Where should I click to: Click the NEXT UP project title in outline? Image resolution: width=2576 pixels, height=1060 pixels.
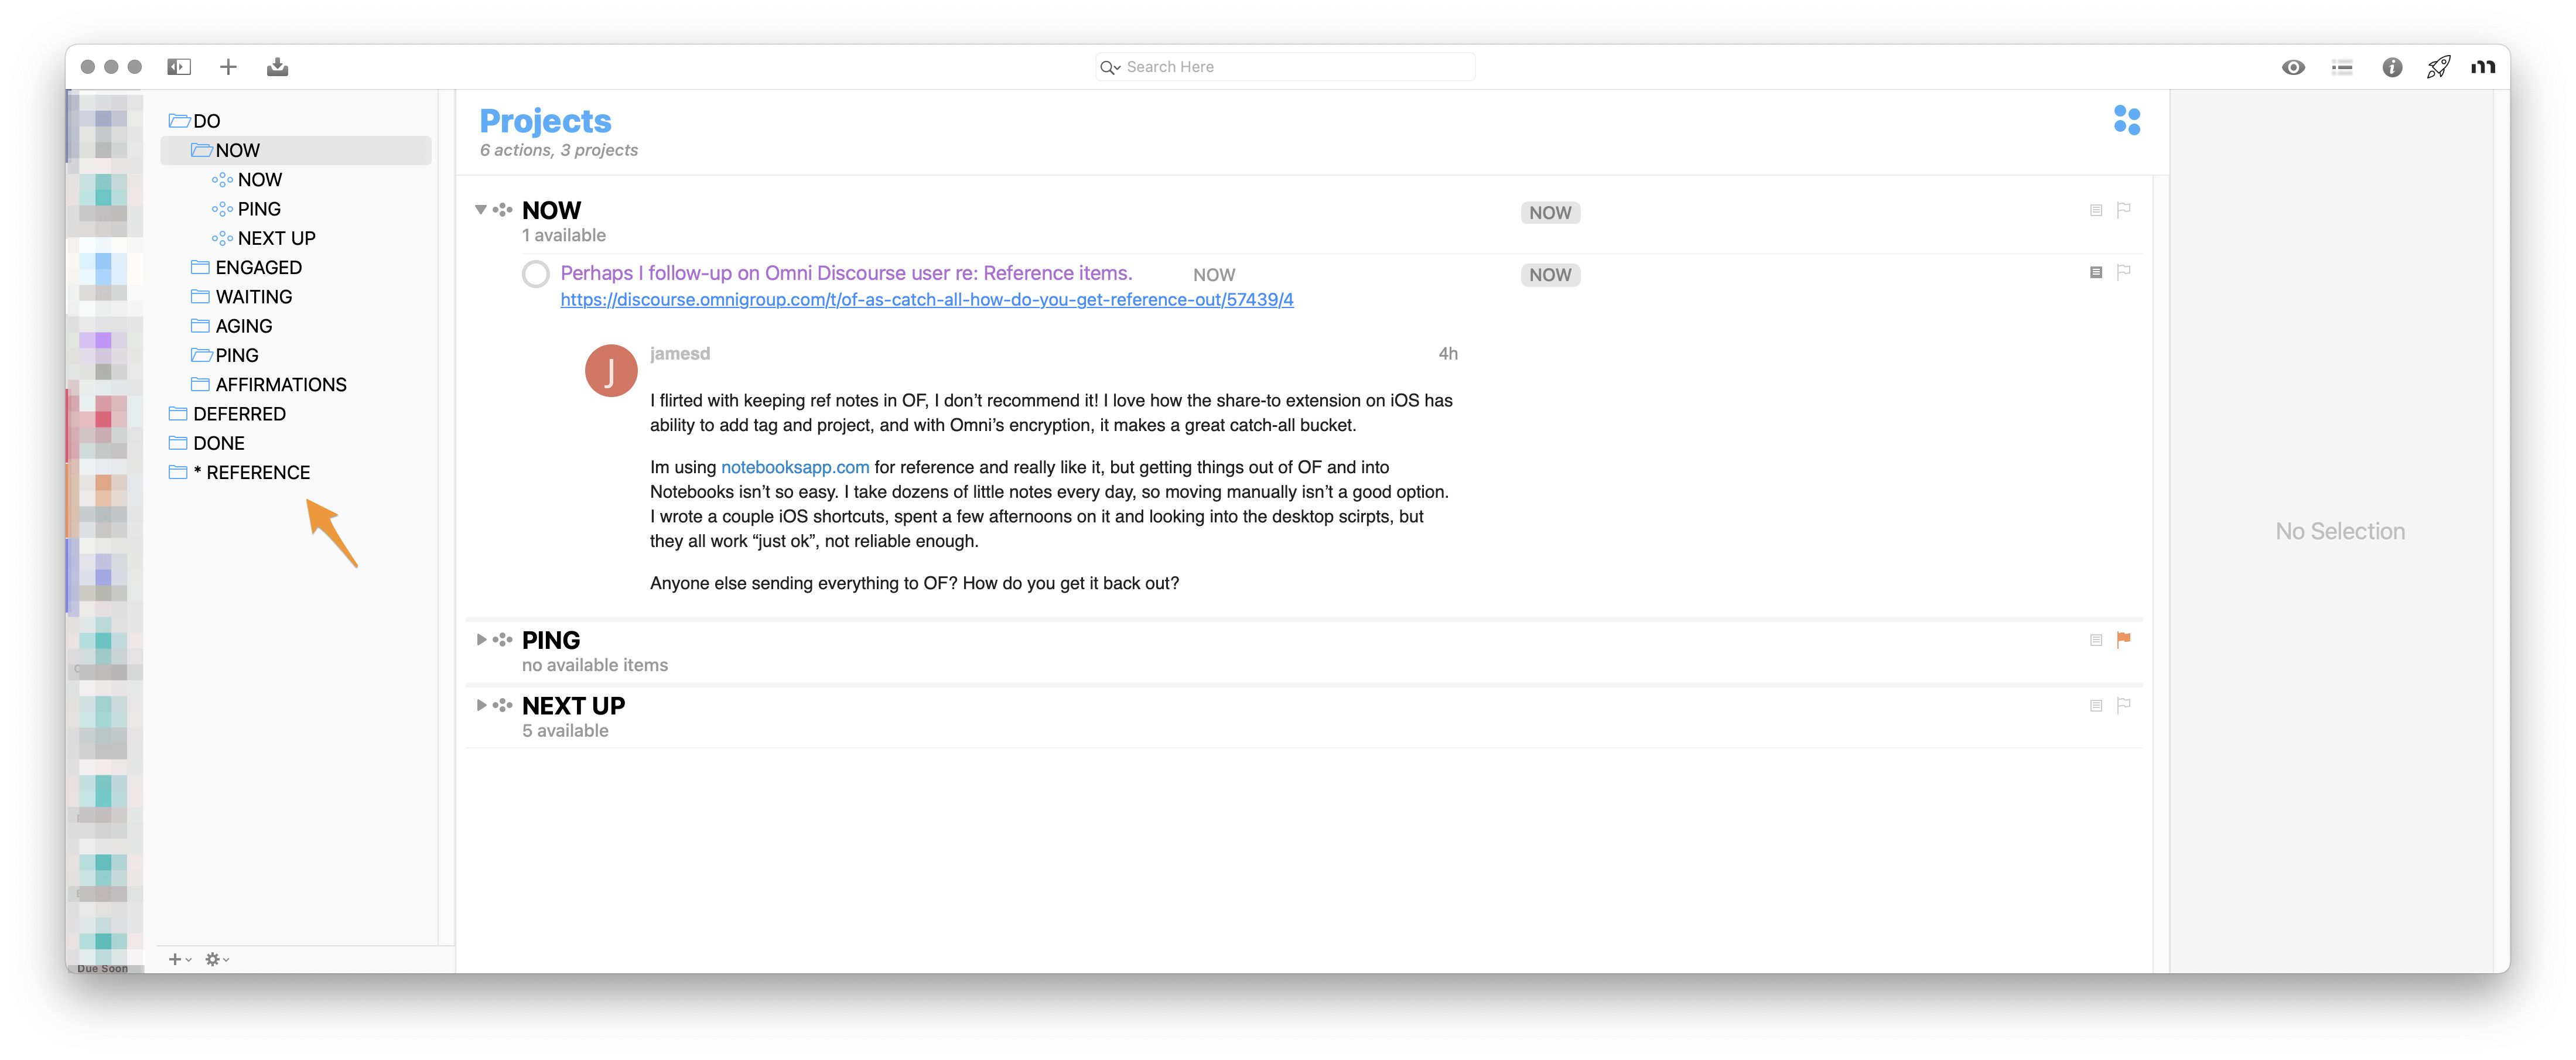(573, 706)
